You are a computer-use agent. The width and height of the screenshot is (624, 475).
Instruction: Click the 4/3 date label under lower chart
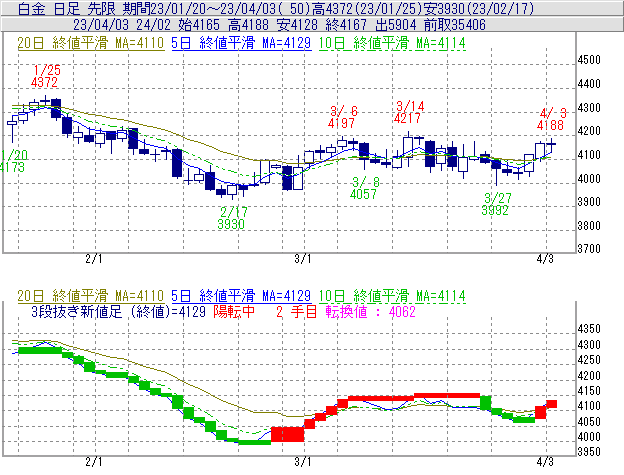[x=545, y=461]
